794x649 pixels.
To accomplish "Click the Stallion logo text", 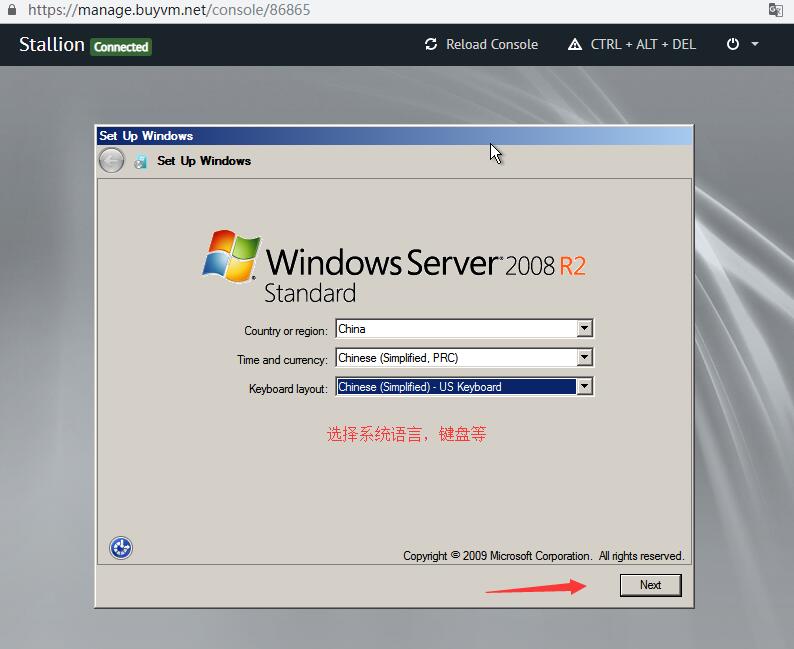I will [52, 45].
